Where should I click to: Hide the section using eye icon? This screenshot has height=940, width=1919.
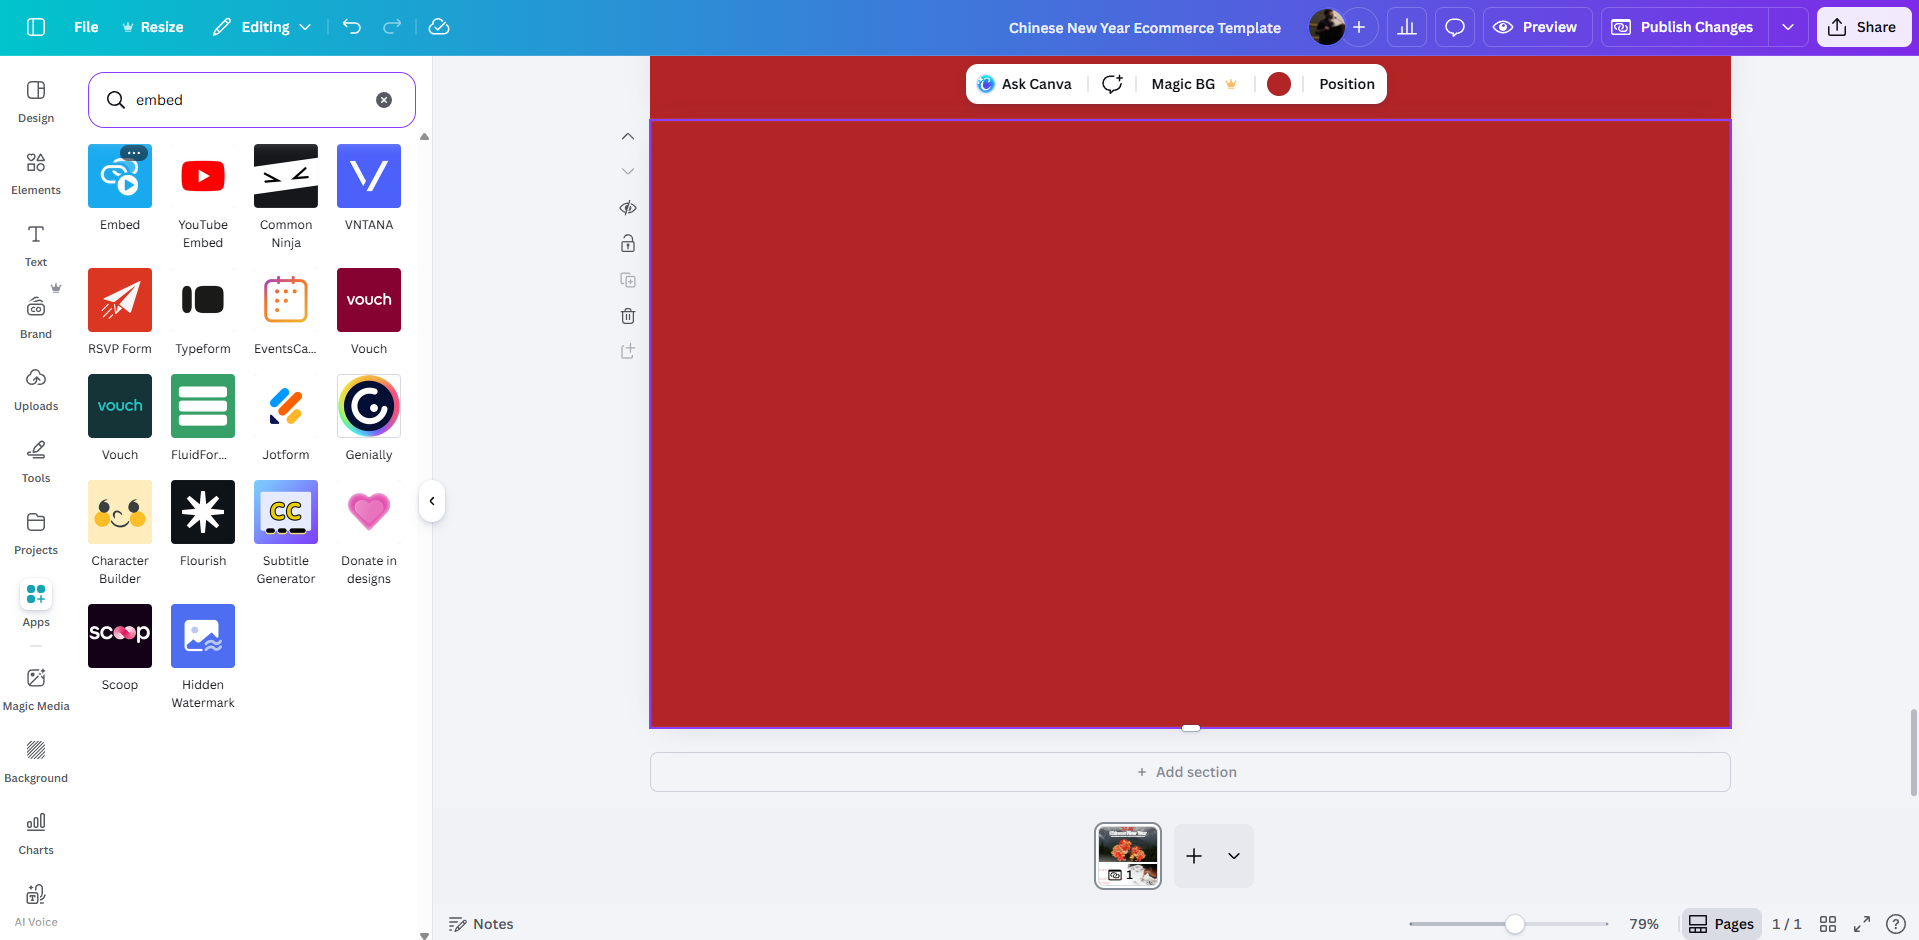(x=628, y=208)
